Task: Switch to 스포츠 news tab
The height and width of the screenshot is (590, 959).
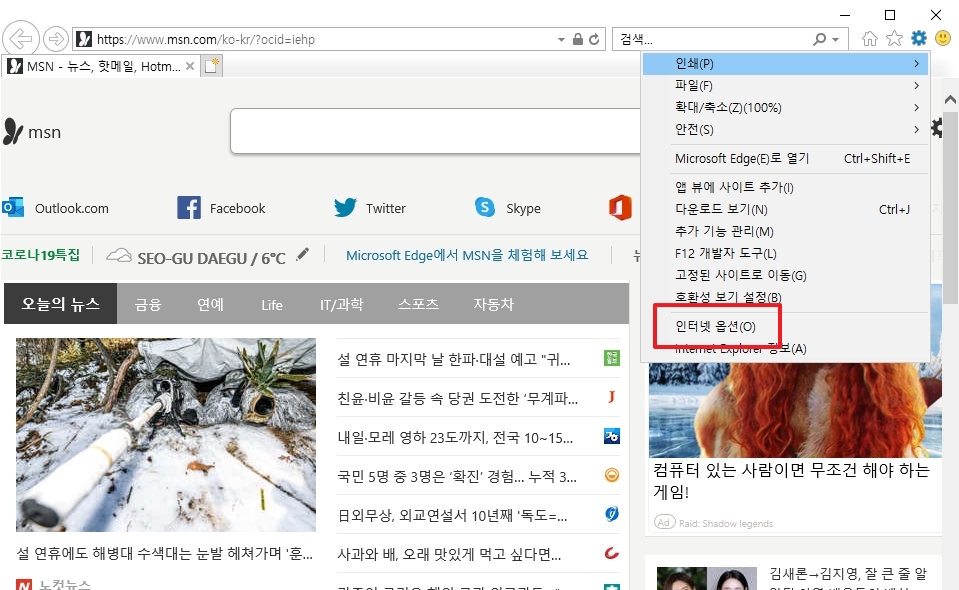Action: (x=418, y=304)
